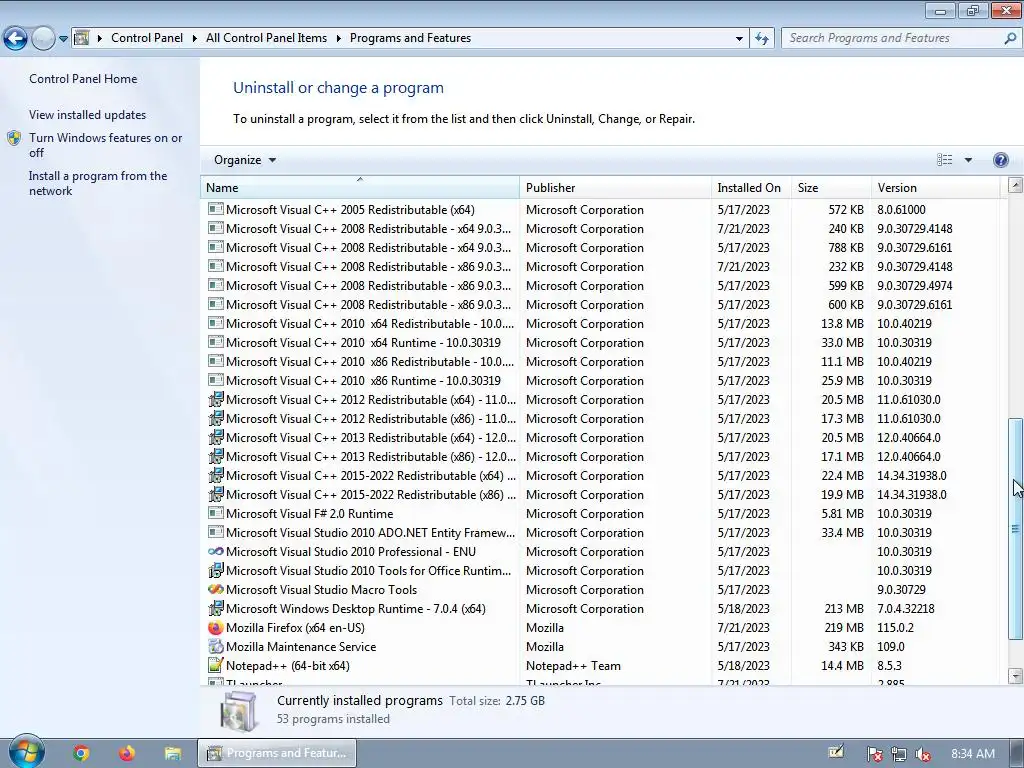Open Control Panel Home link
The image size is (1024, 768).
click(x=83, y=79)
